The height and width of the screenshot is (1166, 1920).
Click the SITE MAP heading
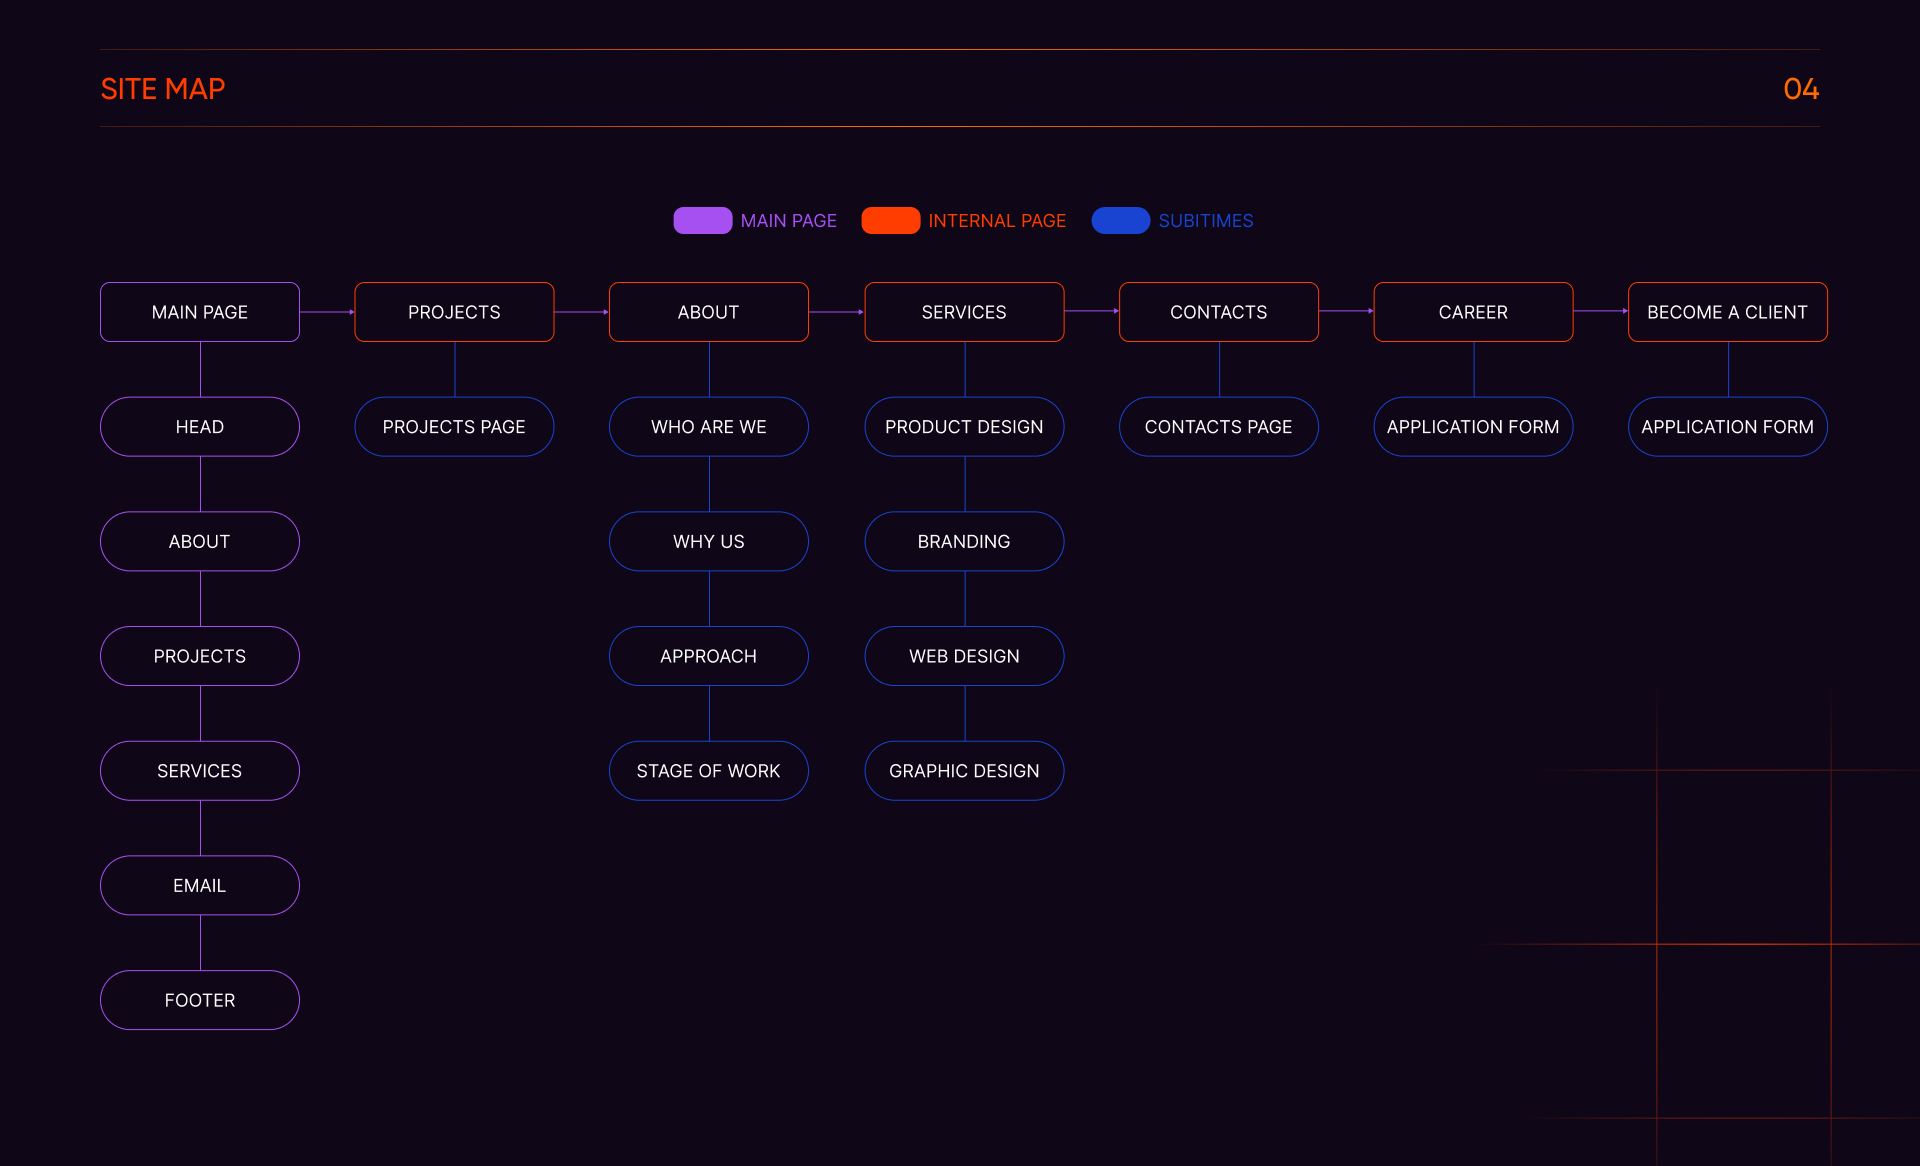tap(163, 89)
